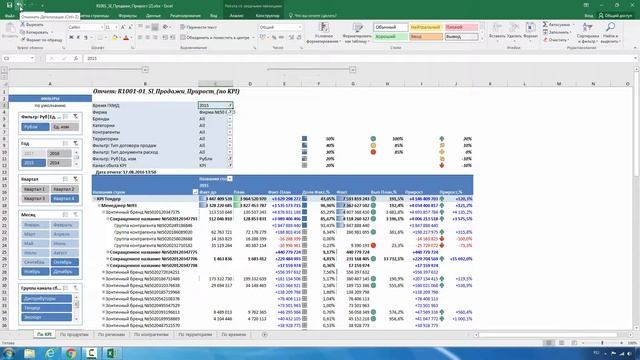This screenshot has height=360, width=640.
Task: Toggle Декабрь in the Месяц slicer
Action: click(x=64, y=271)
